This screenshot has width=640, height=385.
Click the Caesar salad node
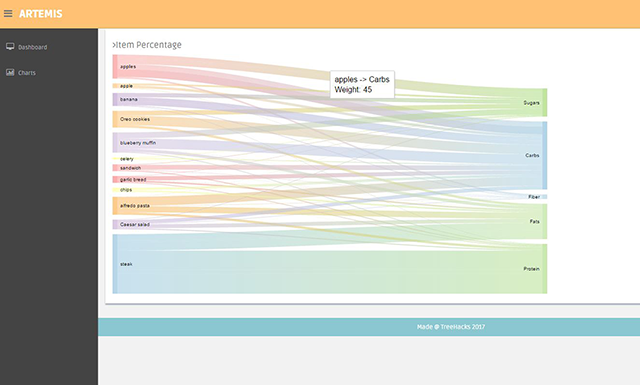click(x=115, y=225)
